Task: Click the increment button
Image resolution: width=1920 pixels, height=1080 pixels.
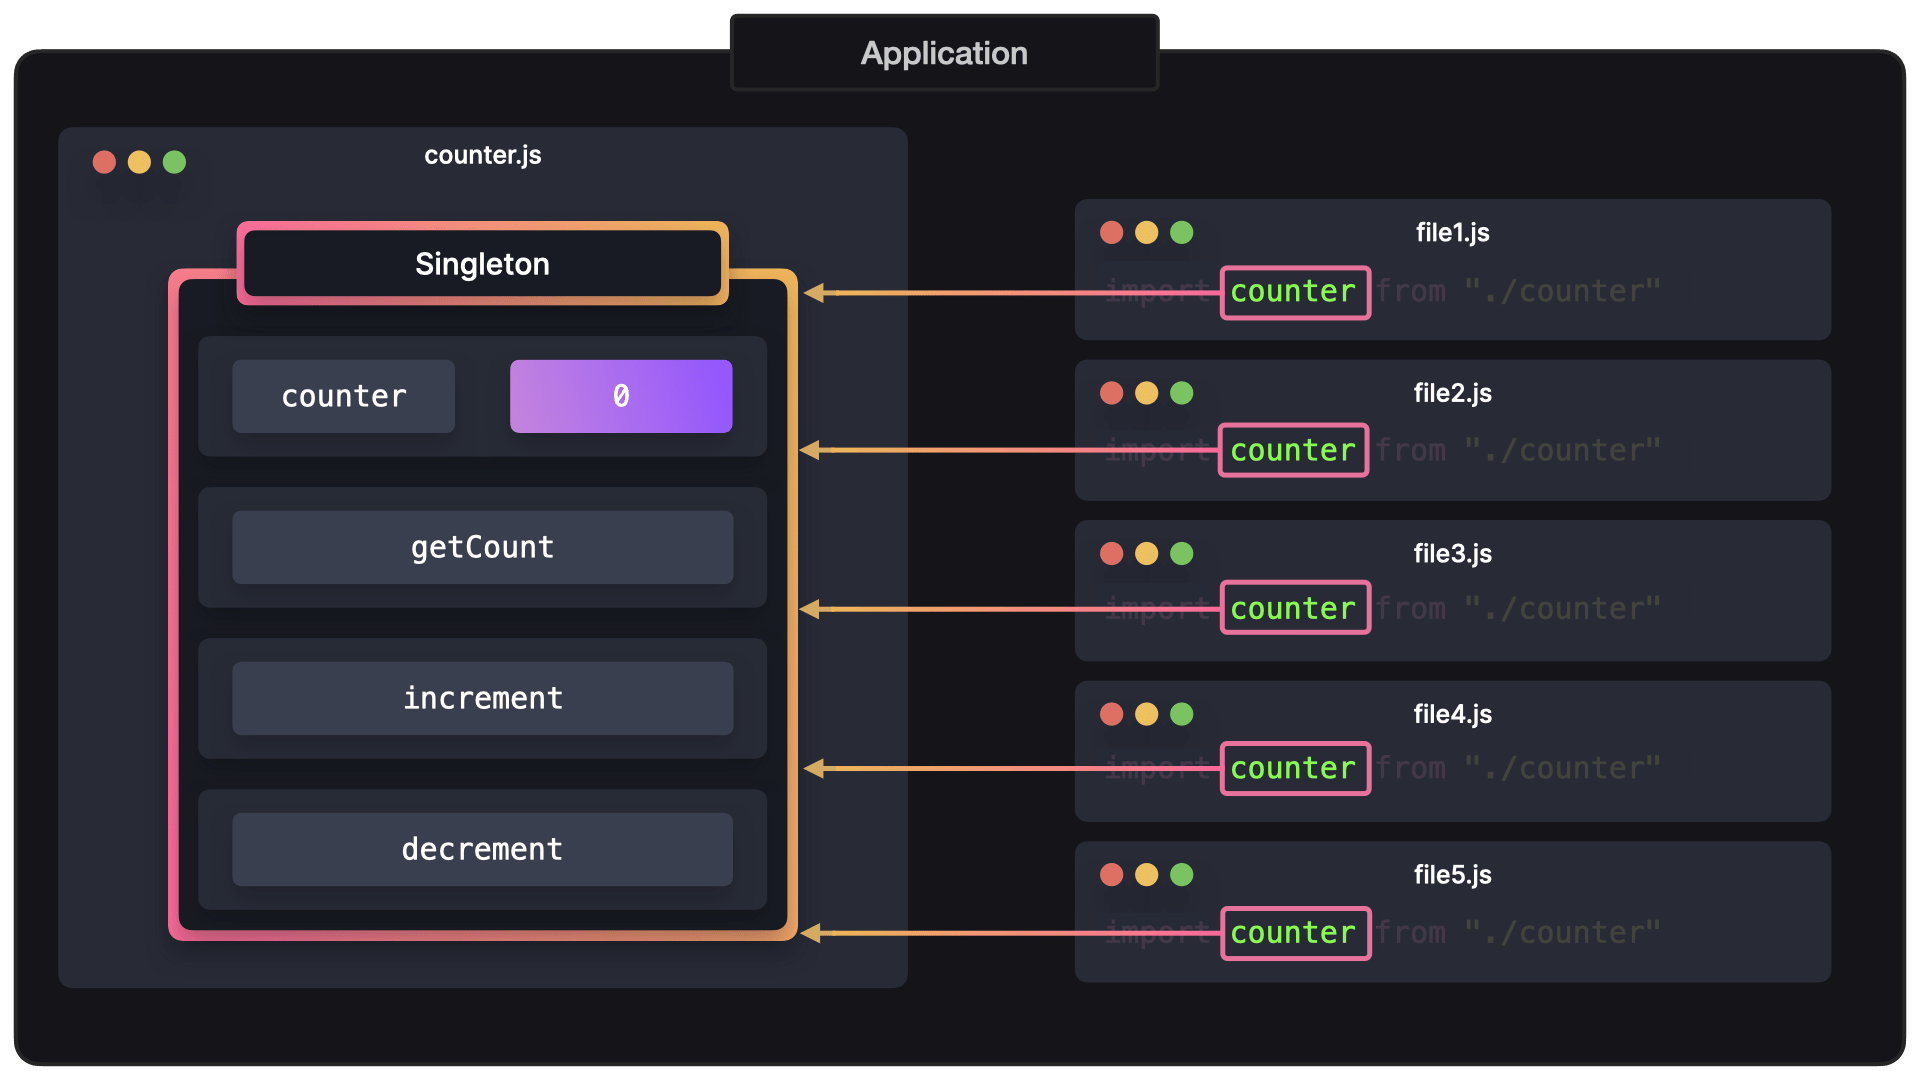Action: coord(482,698)
